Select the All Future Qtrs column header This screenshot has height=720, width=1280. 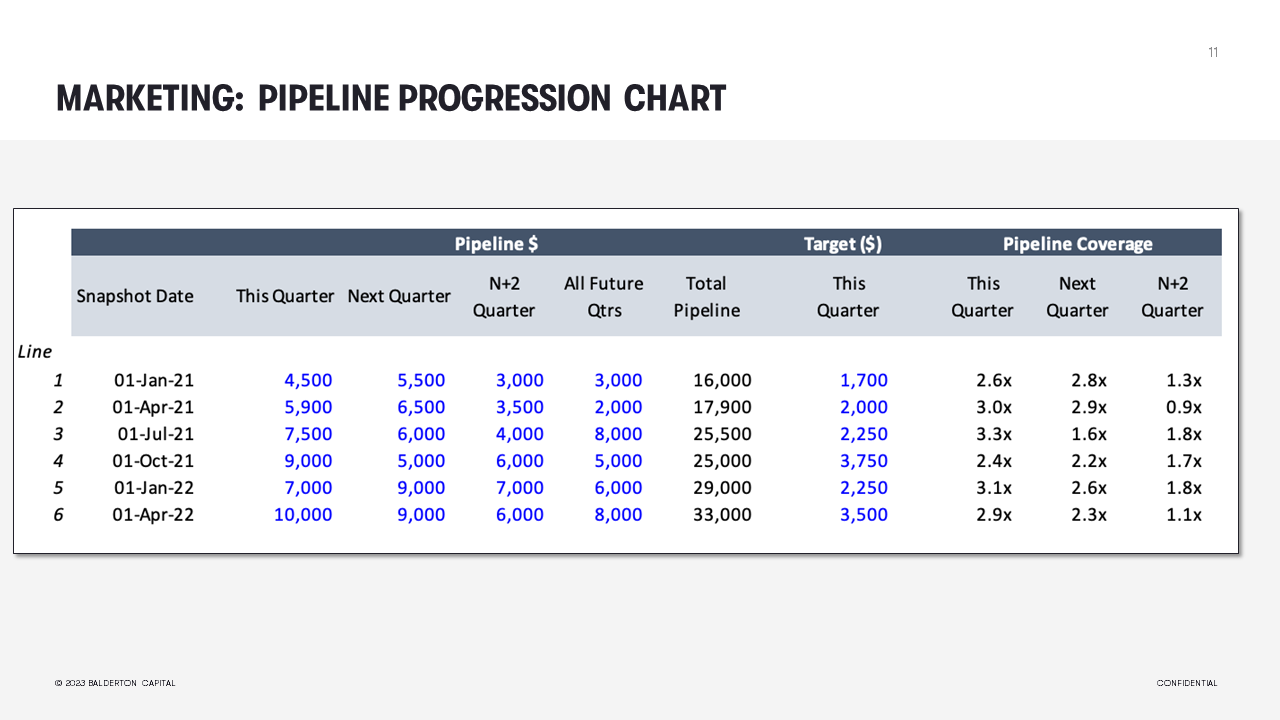coord(604,296)
